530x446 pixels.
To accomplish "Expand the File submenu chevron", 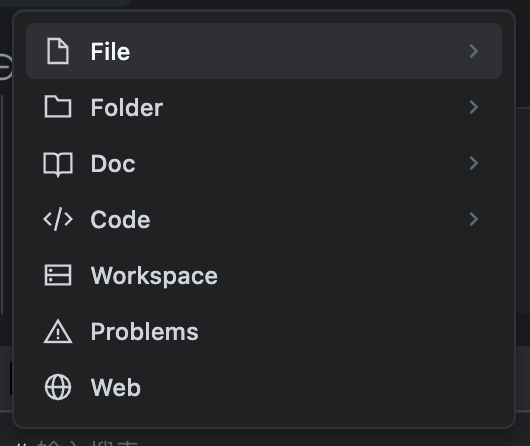I will [x=474, y=51].
